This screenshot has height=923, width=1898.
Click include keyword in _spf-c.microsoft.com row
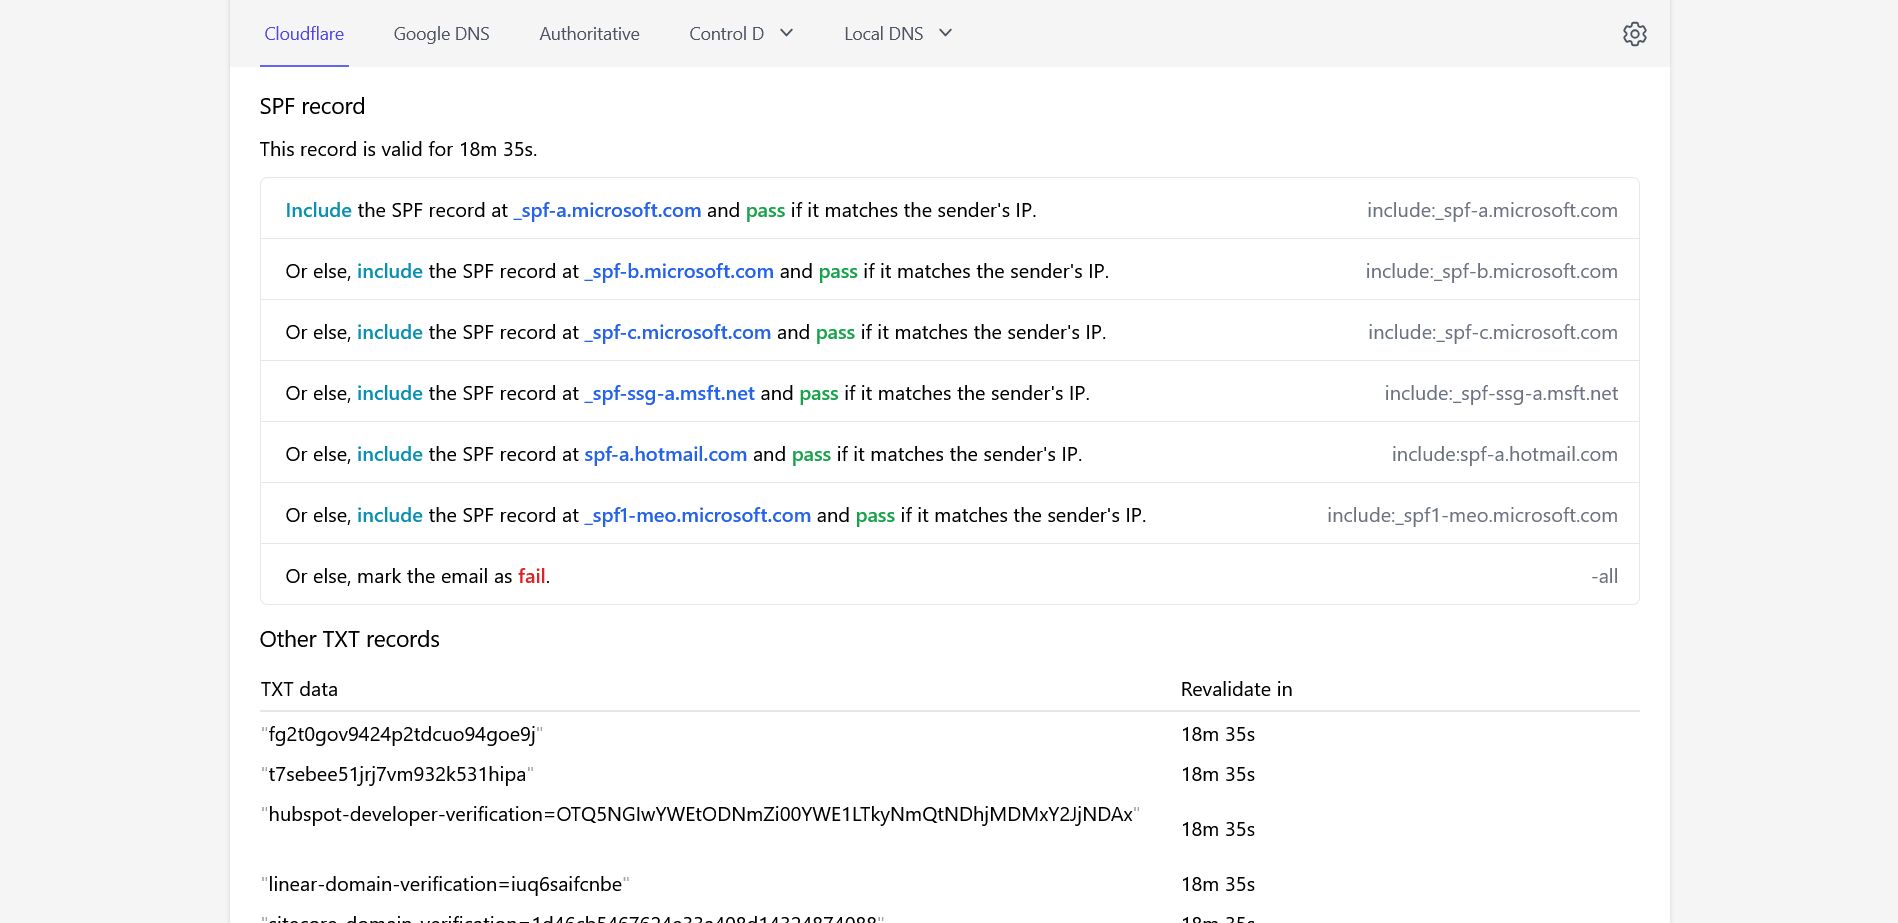pos(390,332)
